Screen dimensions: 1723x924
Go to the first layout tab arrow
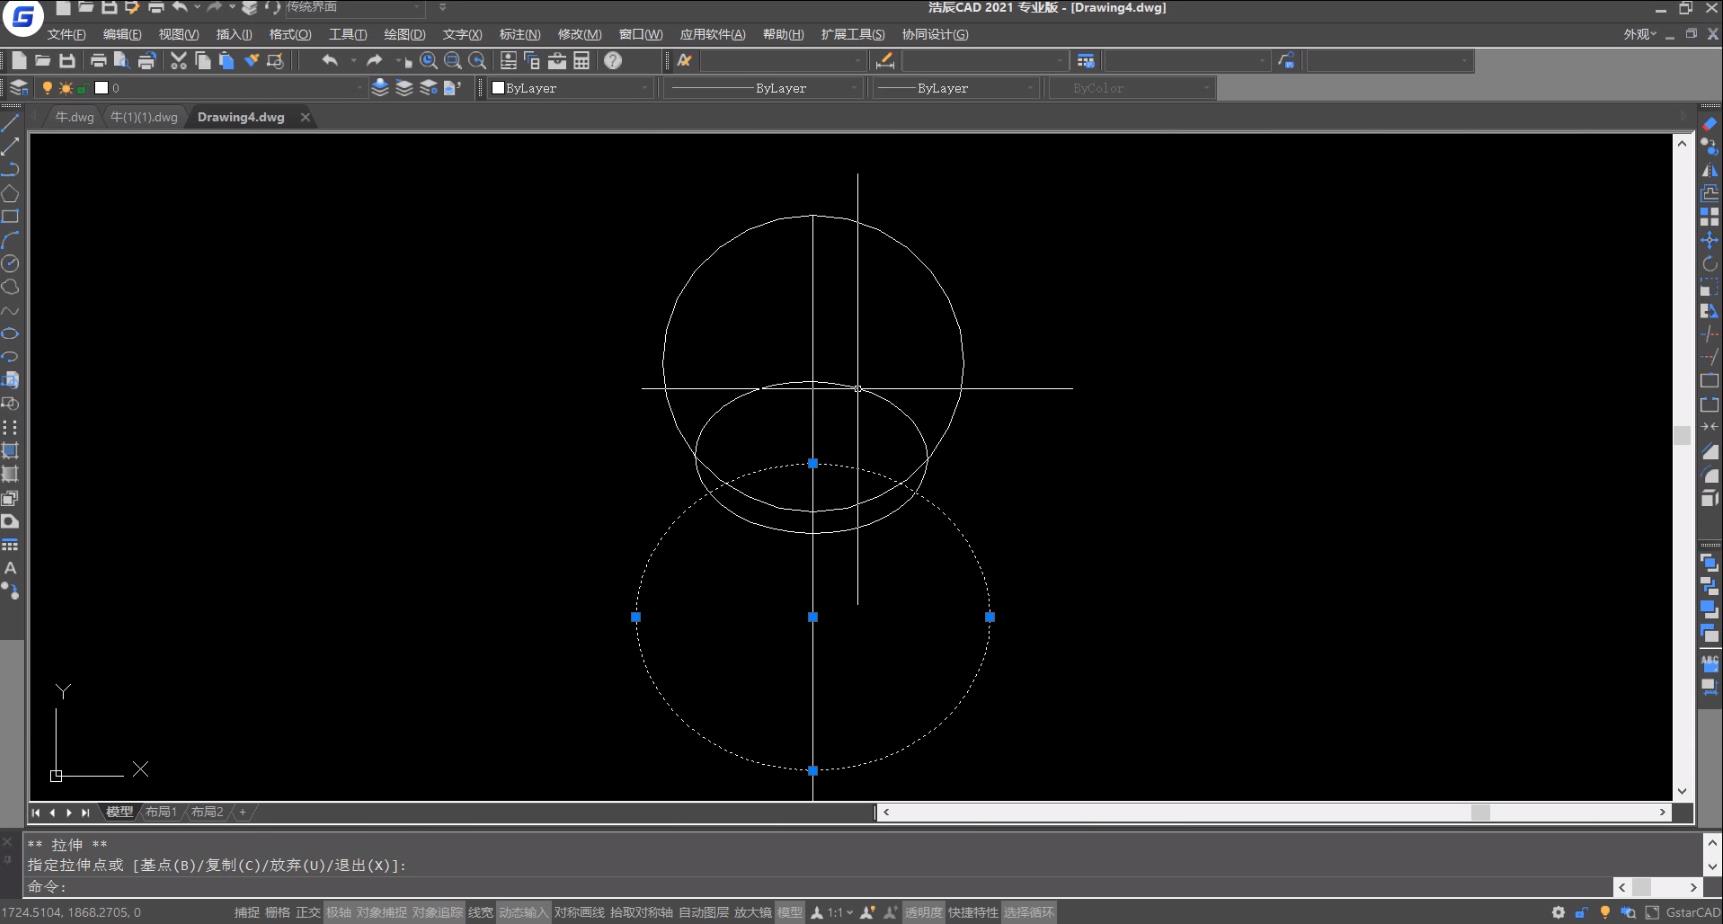(x=36, y=812)
